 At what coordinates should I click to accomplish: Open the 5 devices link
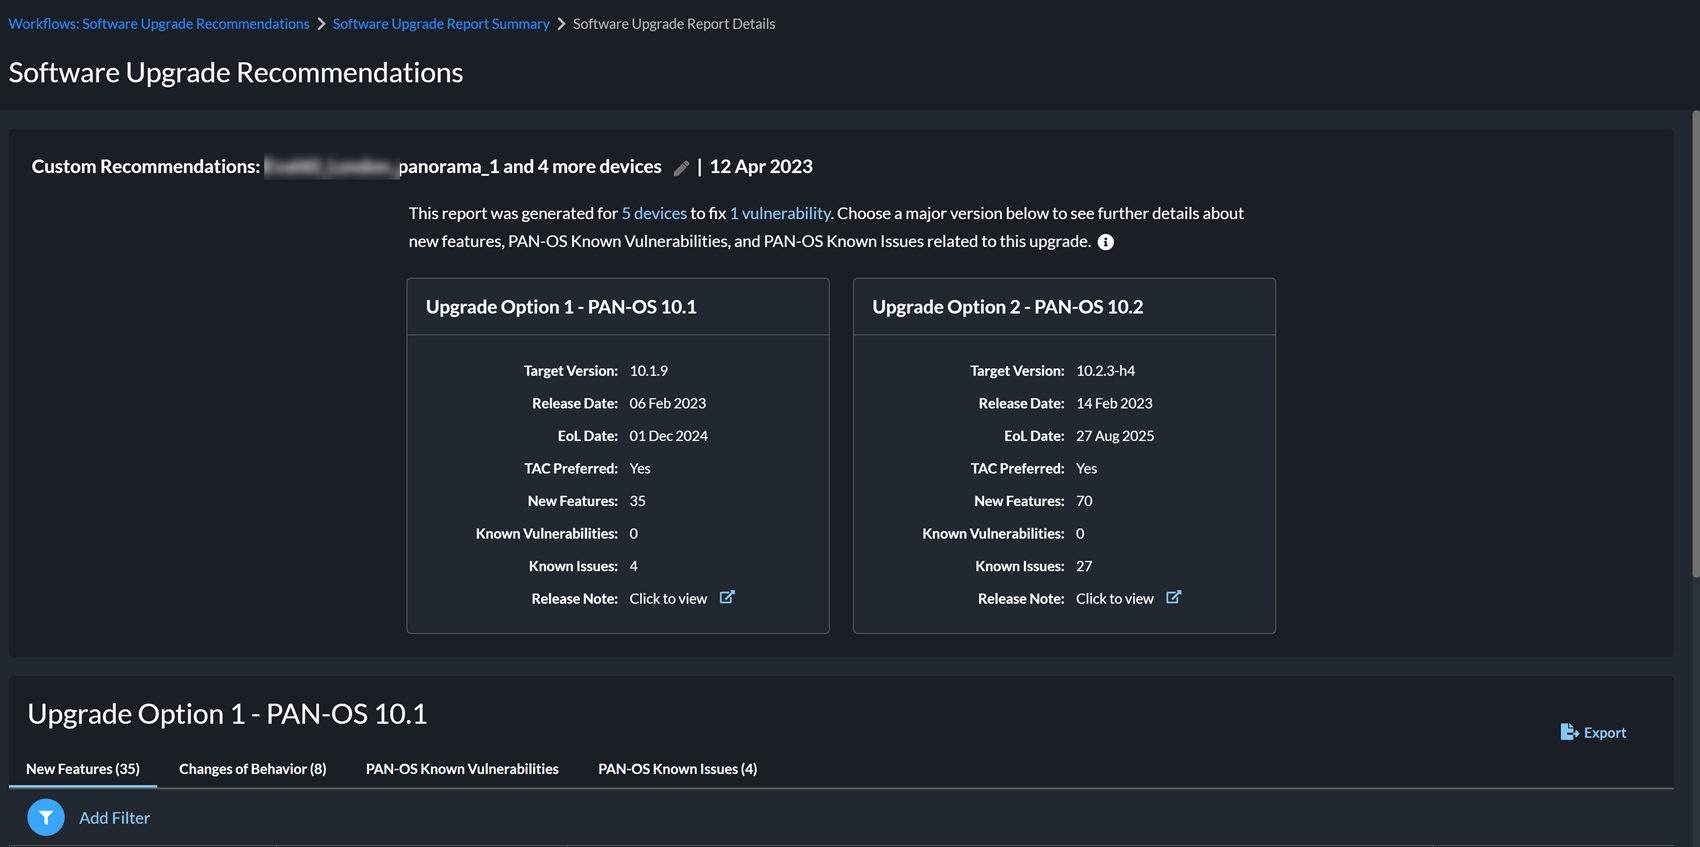[654, 213]
